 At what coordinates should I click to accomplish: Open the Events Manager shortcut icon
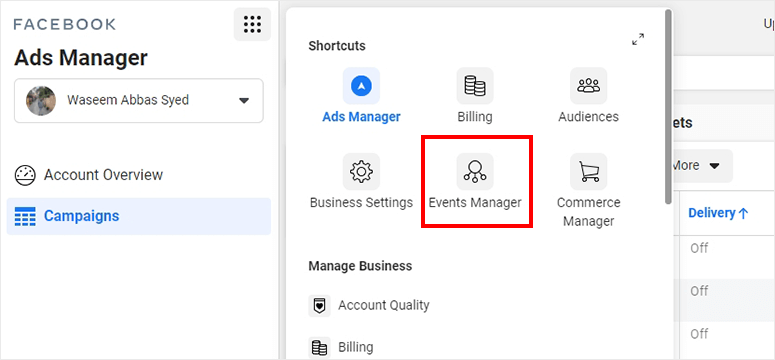[x=475, y=172]
